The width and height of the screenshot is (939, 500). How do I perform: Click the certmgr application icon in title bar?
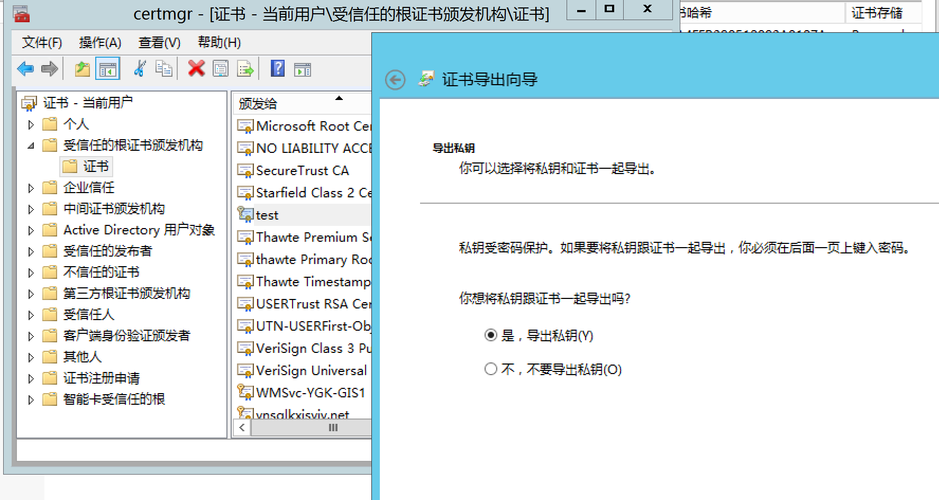pos(21,13)
